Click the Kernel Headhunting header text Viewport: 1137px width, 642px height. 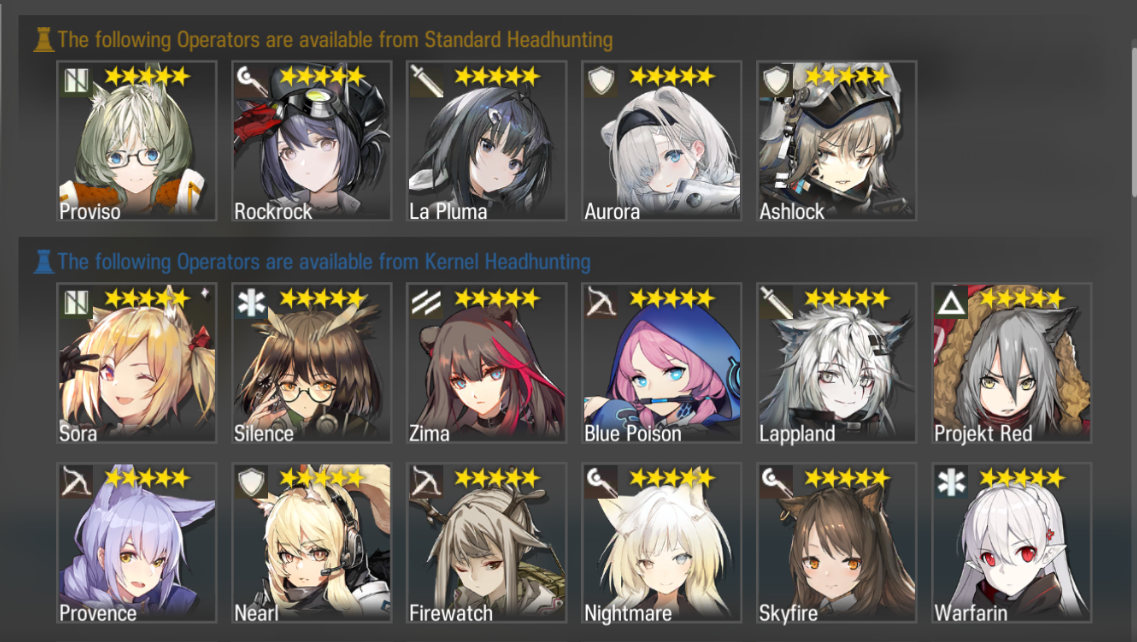point(324,261)
